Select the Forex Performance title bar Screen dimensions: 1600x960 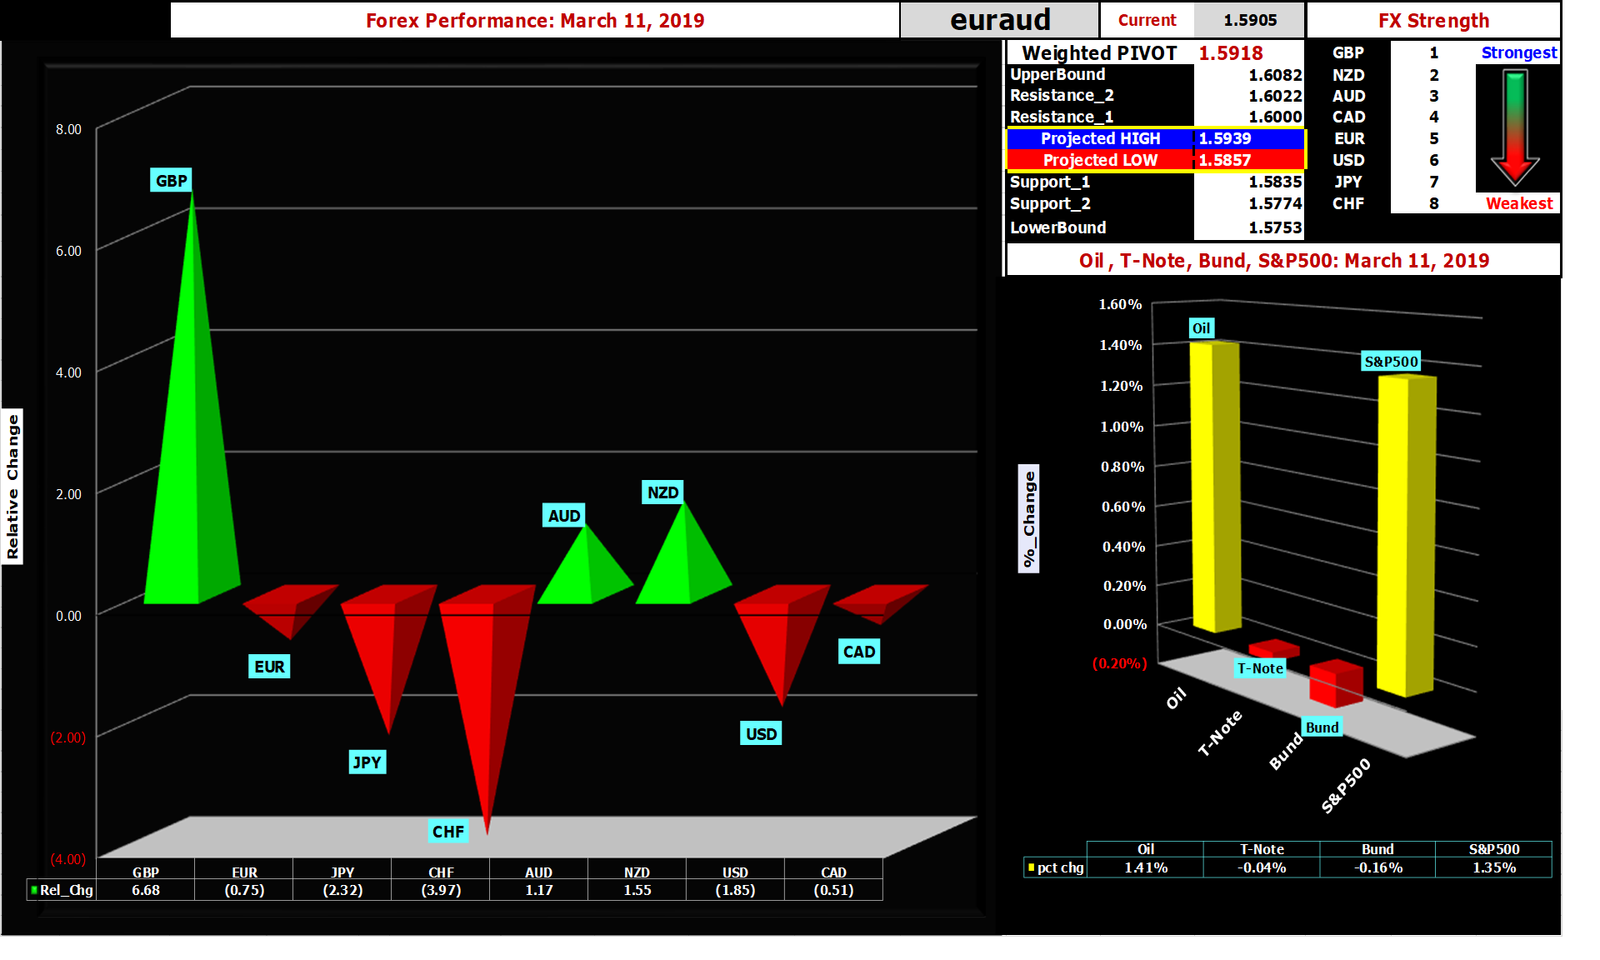point(534,19)
